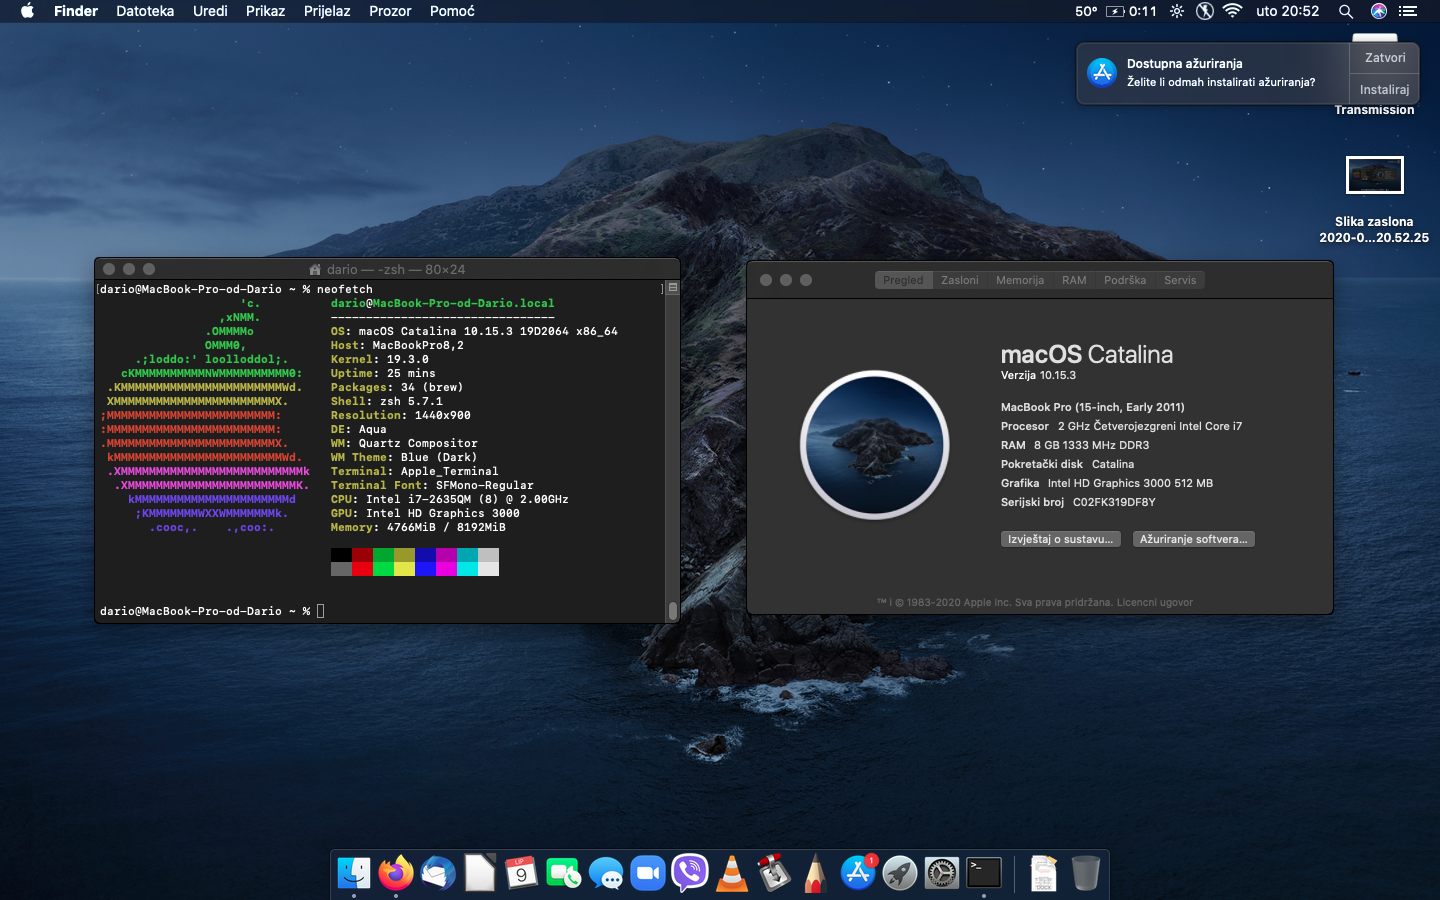Switch to the Servis tab
The image size is (1440, 900).
[x=1180, y=280]
